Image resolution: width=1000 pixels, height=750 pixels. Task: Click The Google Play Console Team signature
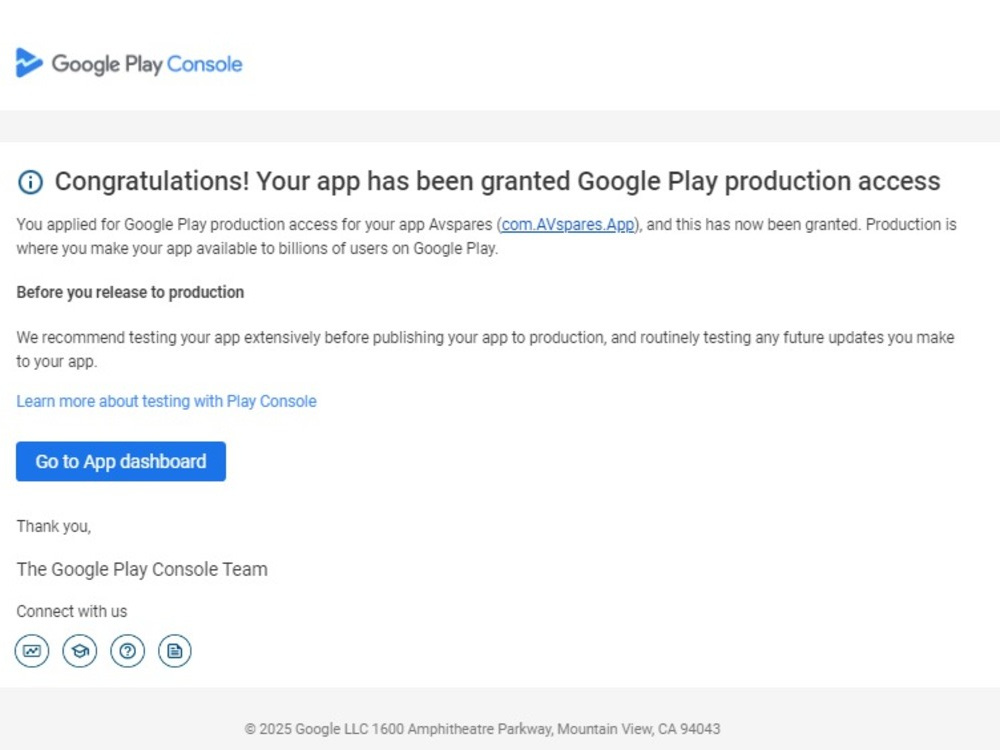click(142, 569)
